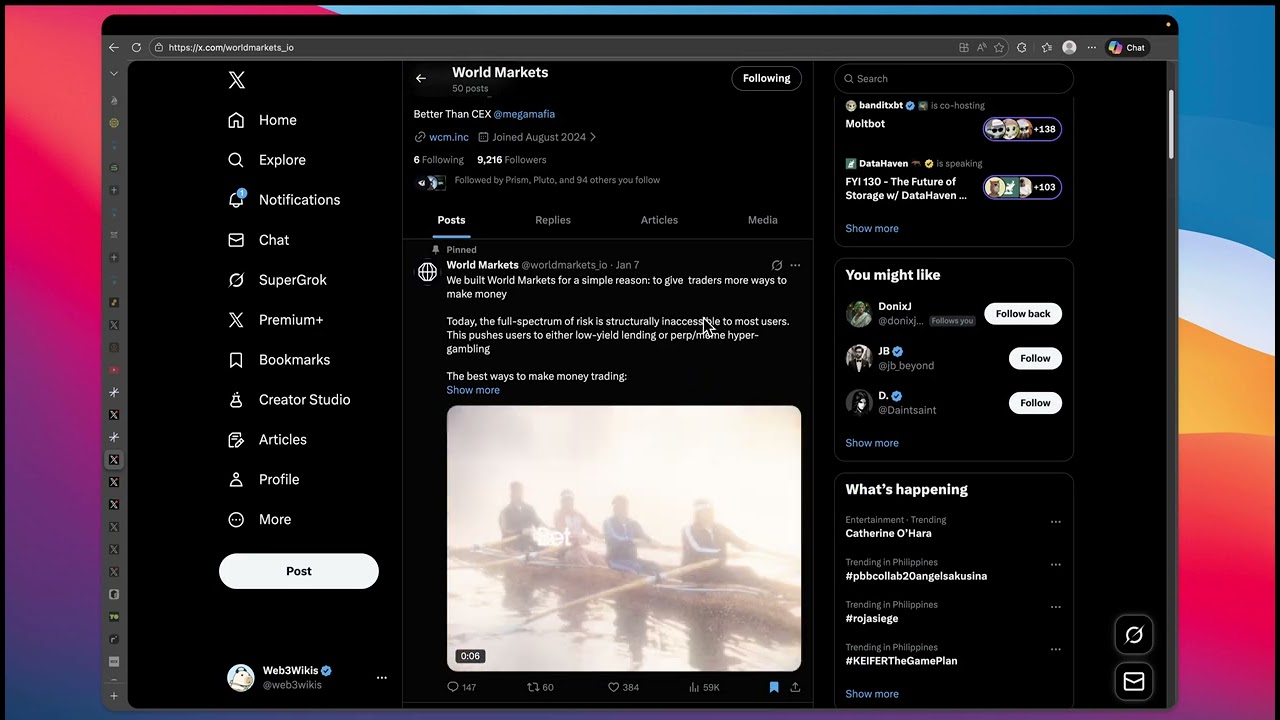
Task: Open options for #rojasiege trend
Action: pos(1055,607)
